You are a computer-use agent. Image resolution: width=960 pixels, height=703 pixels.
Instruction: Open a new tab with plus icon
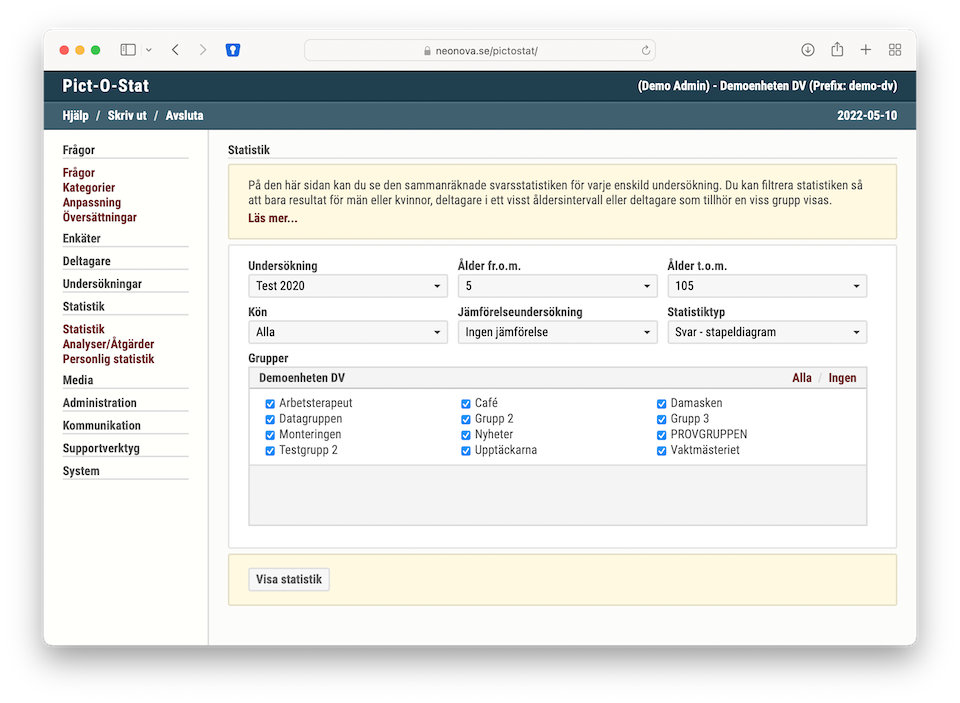(x=866, y=50)
